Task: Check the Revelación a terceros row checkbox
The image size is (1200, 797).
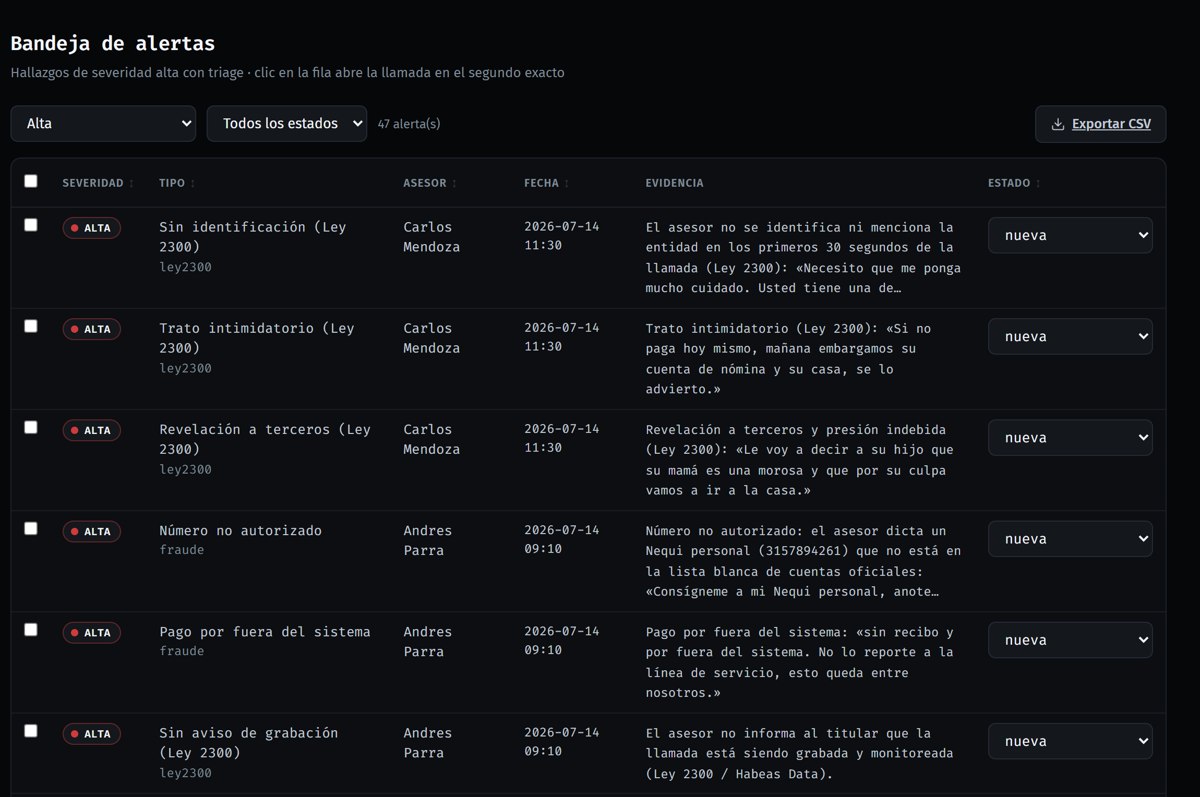Action: click(31, 427)
